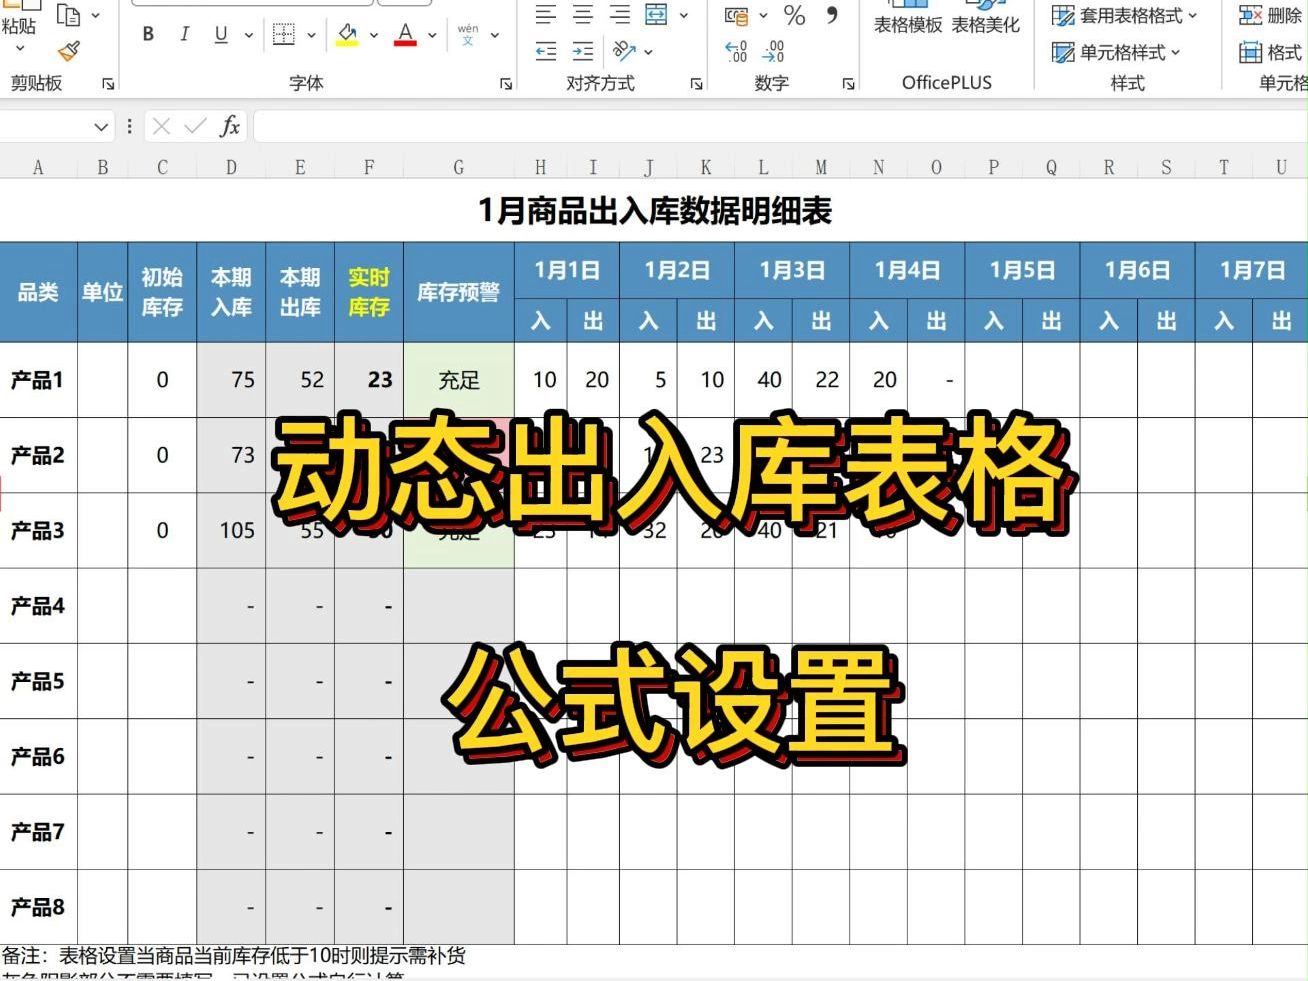Open alignment 对齐方式 dialog launcher
Screen dimensions: 1308x981
pyautogui.click(x=696, y=84)
